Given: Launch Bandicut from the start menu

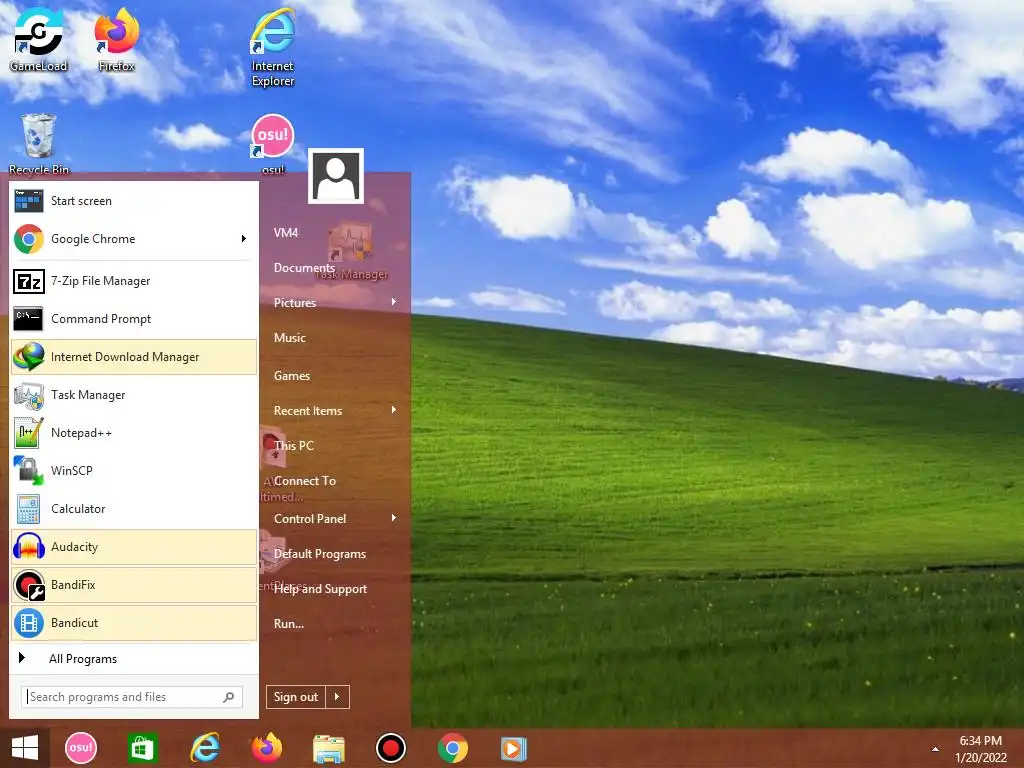Looking at the screenshot, I should pos(134,623).
